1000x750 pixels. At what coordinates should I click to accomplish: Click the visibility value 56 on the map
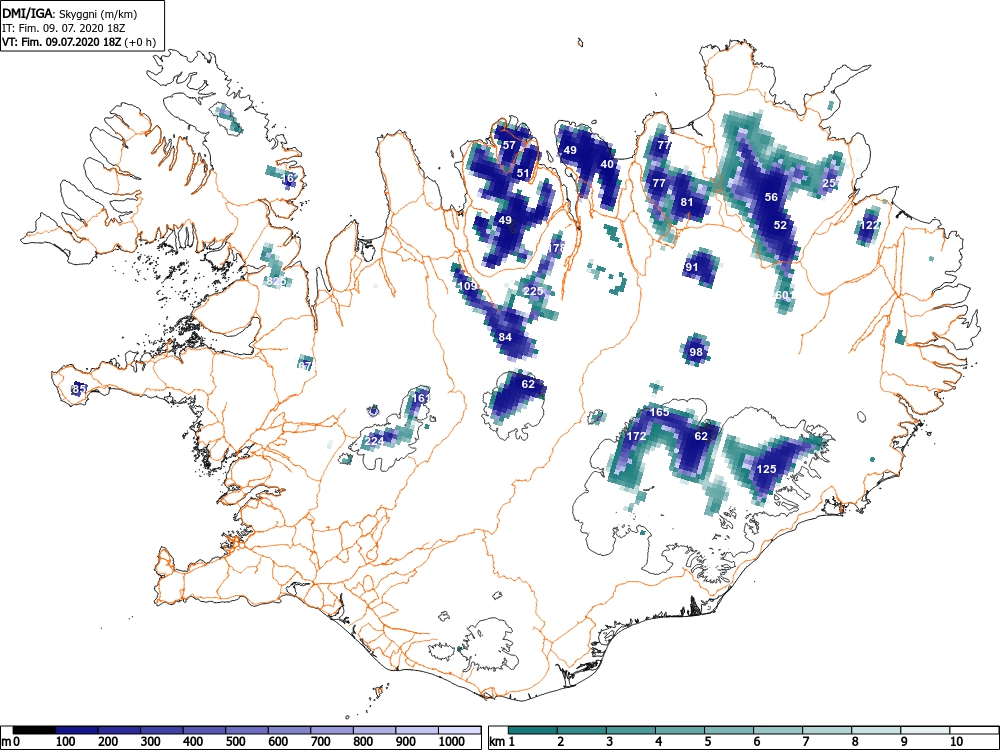click(x=771, y=197)
